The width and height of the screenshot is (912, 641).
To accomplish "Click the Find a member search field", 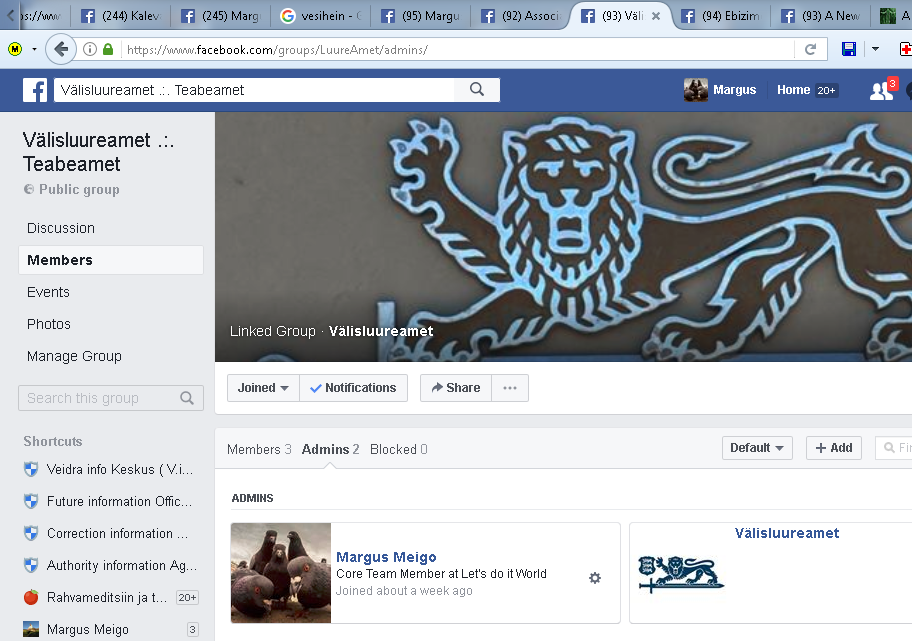I will click(x=894, y=448).
